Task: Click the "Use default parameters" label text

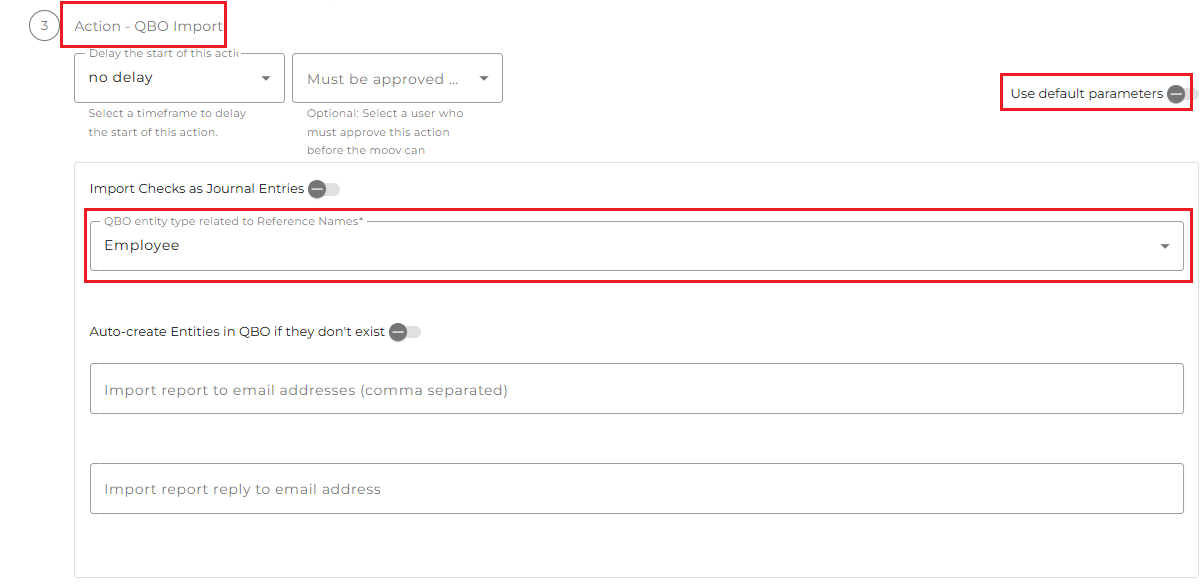Action: (x=1086, y=94)
